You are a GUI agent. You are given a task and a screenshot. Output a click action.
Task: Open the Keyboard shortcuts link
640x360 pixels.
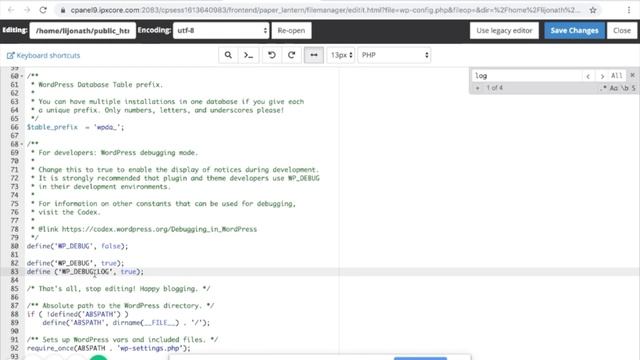point(44,56)
